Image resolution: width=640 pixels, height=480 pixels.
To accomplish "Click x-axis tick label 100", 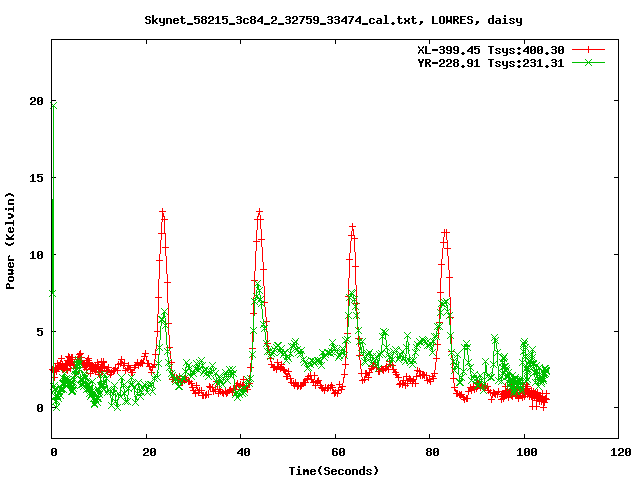I will coord(527,452).
